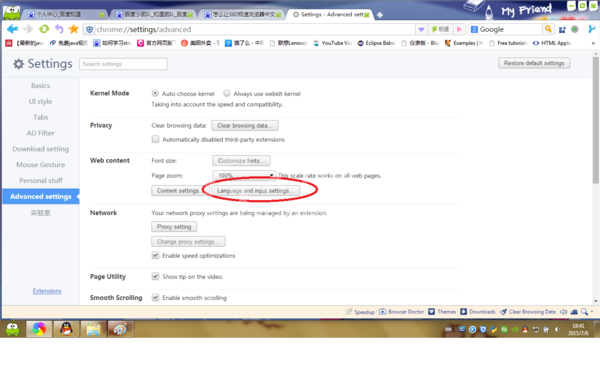The image size is (600, 380).
Task: Click the purple undo-close-tab arrow
Action: [59, 29]
